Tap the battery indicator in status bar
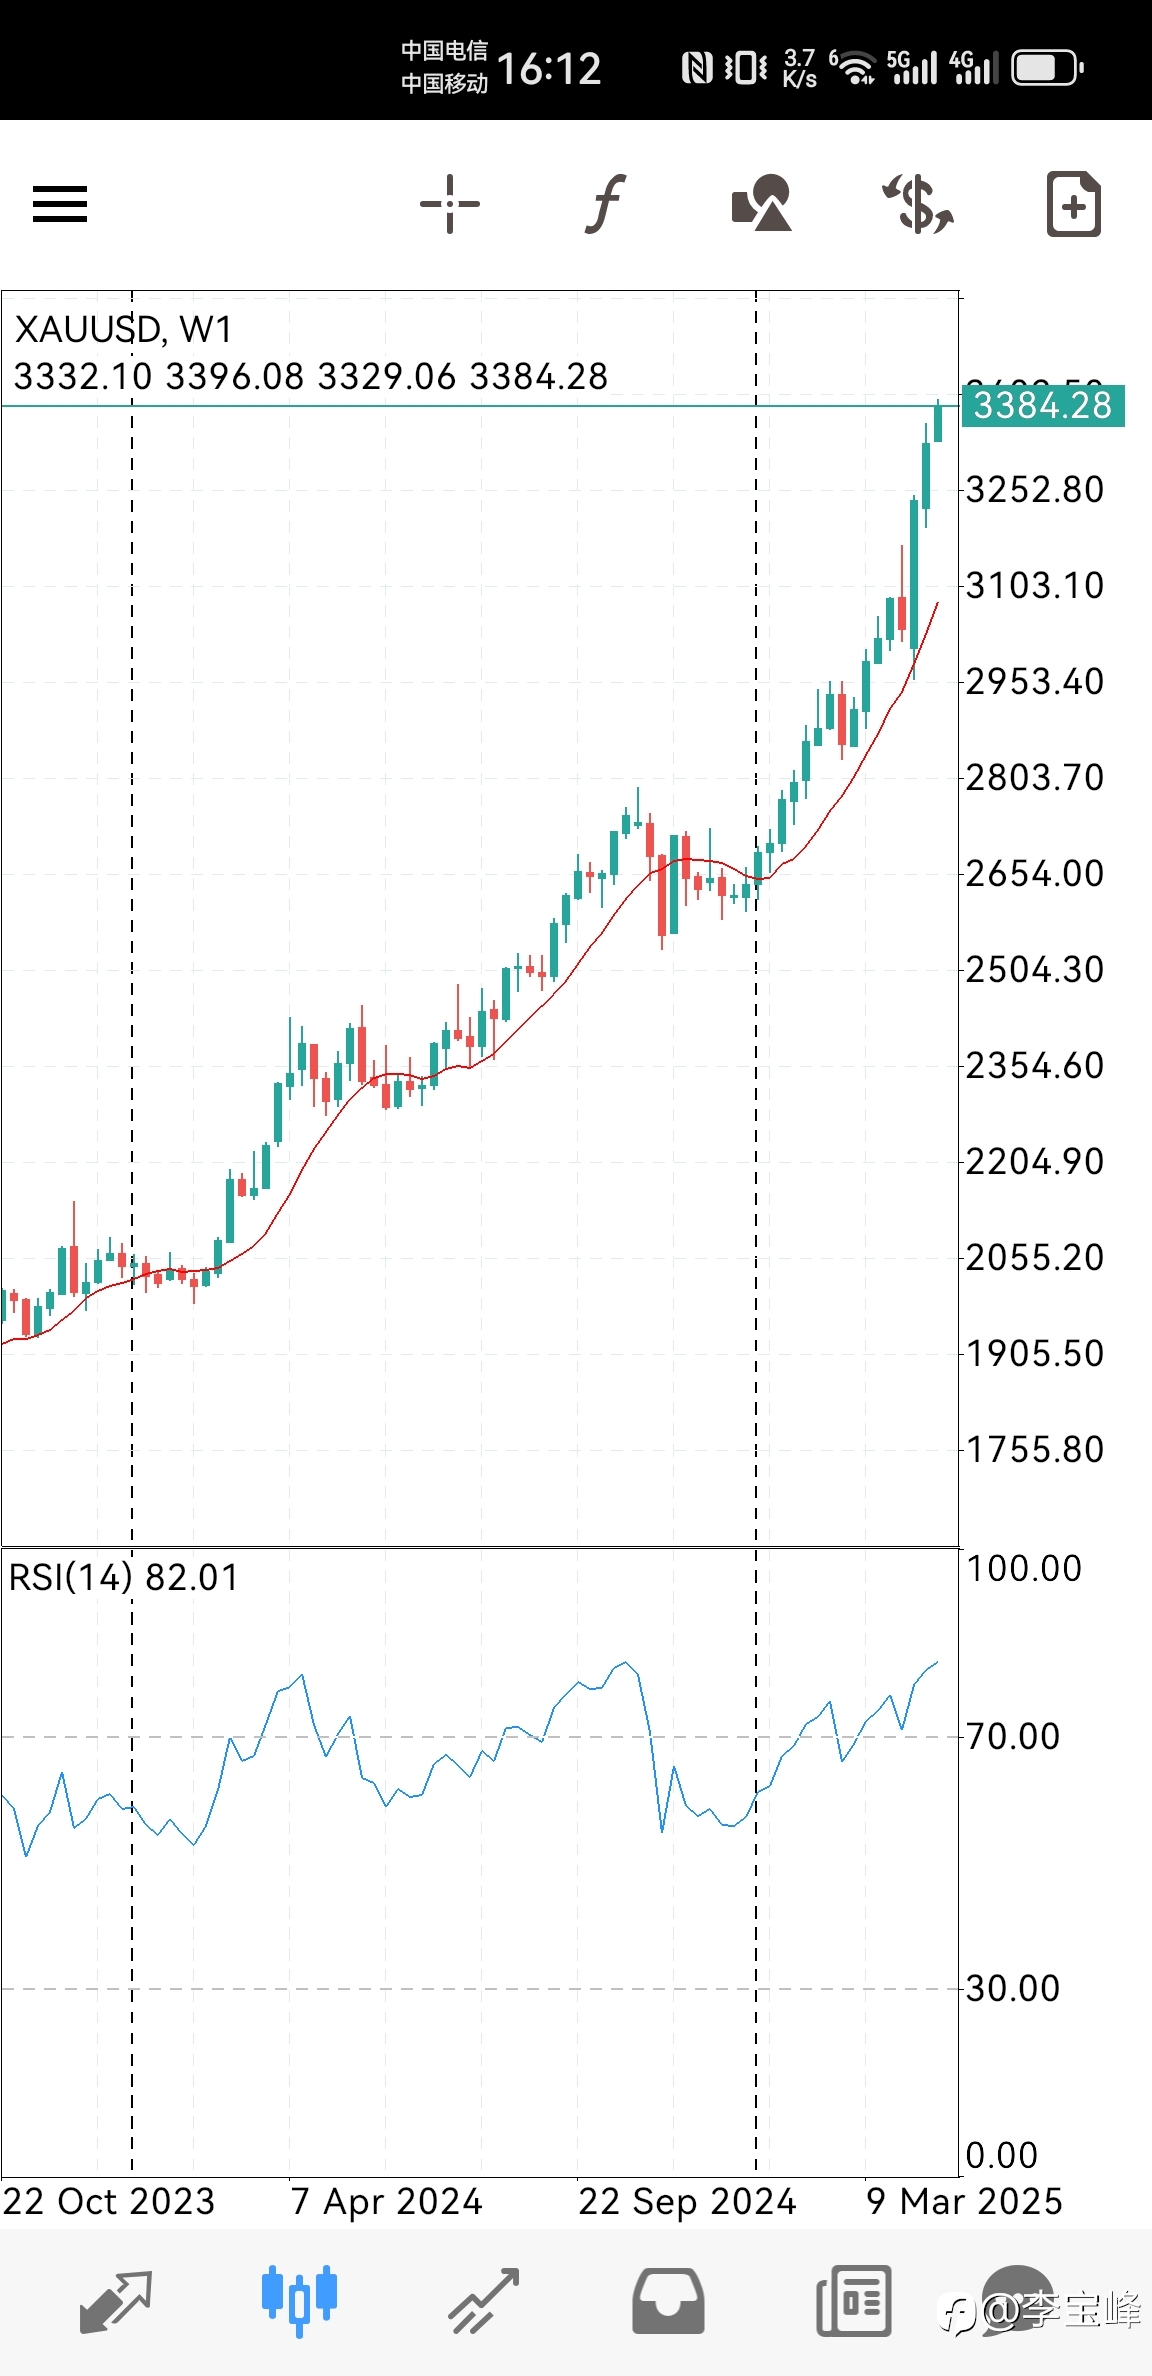The height and width of the screenshot is (2376, 1152). click(1047, 68)
